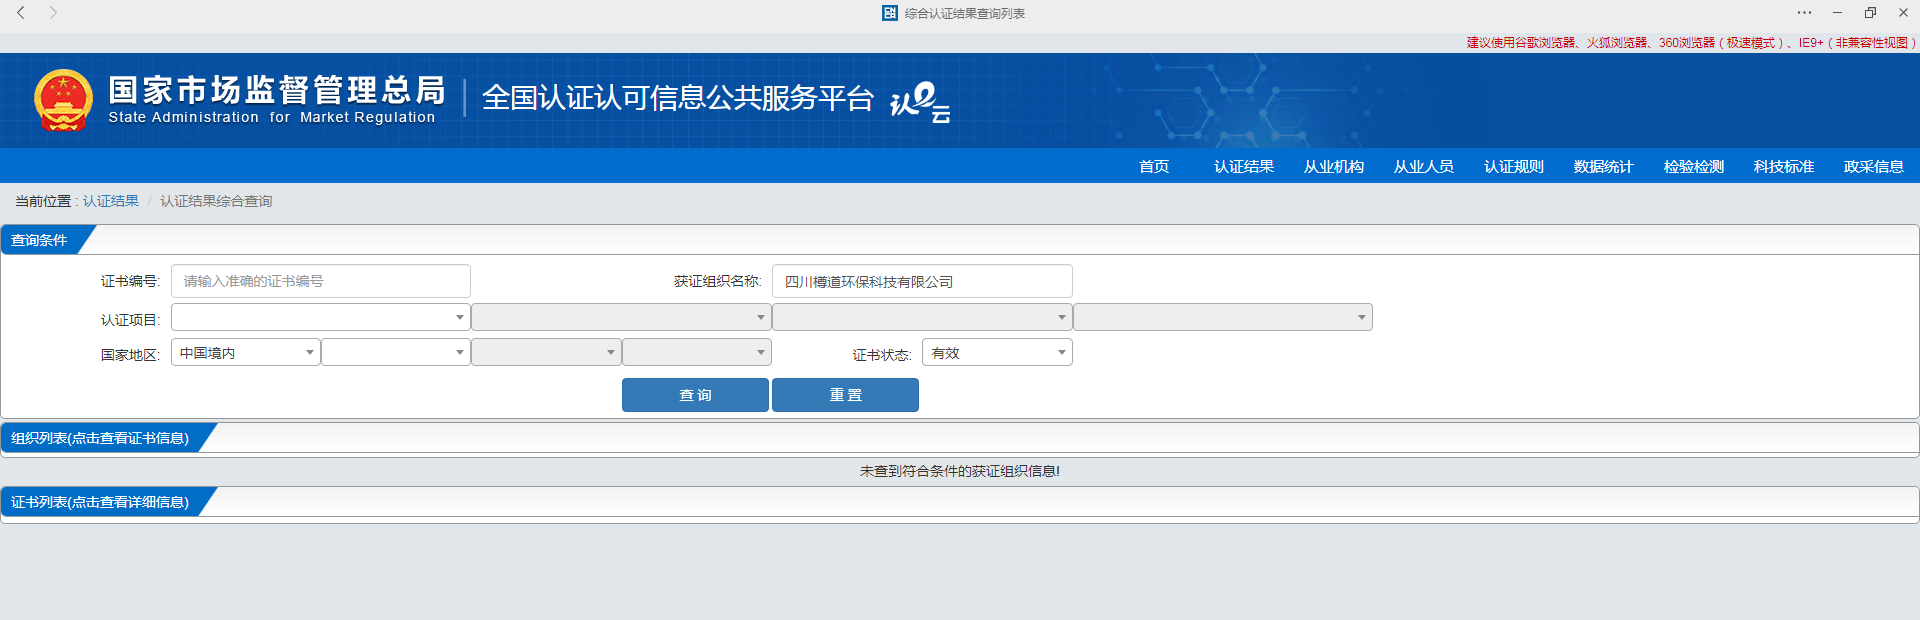Click the red browser recommendation notice
The height and width of the screenshot is (620, 1920).
click(1691, 43)
